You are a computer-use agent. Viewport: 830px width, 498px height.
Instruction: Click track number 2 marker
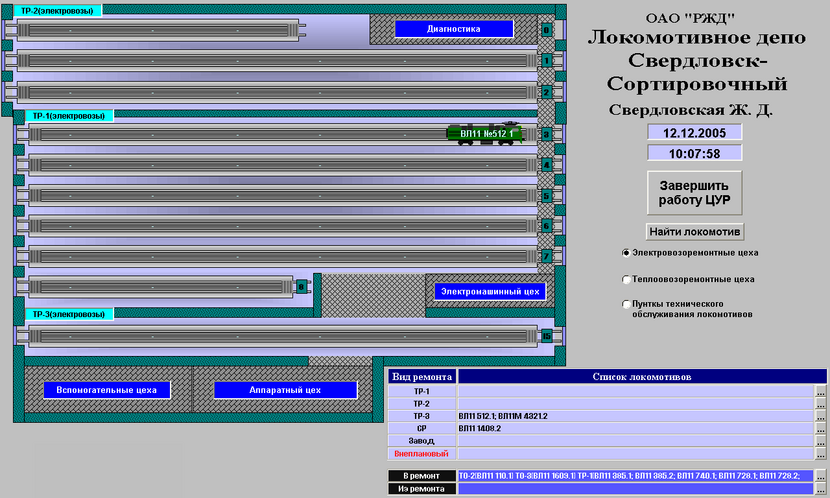[x=546, y=92]
